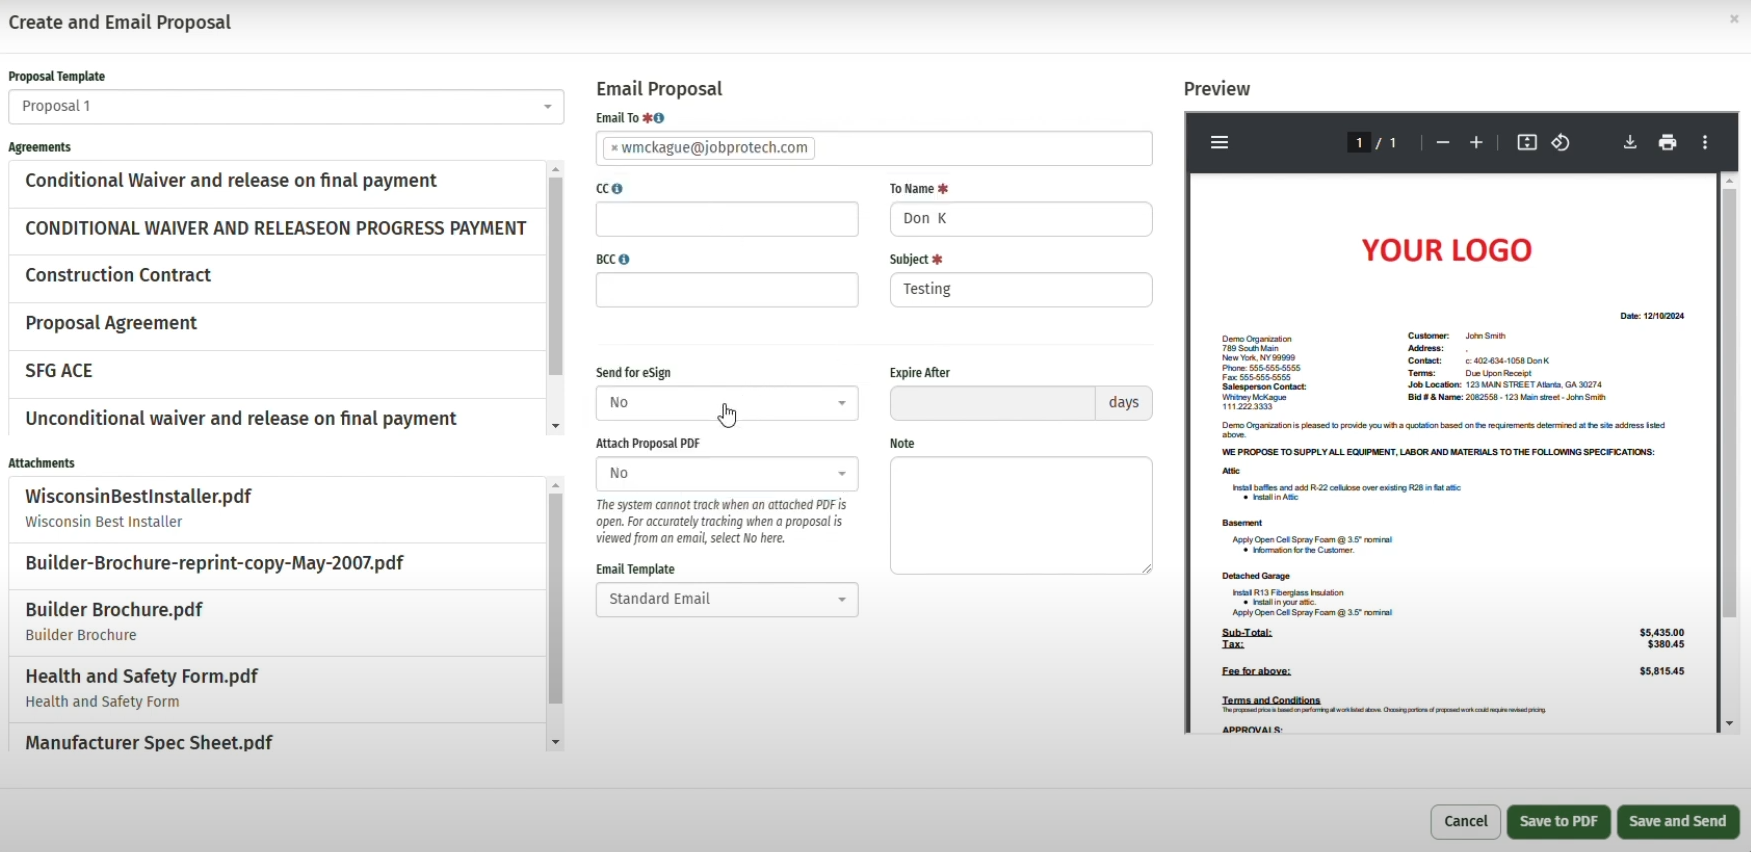This screenshot has width=1751, height=852.
Task: Click the fit to page icon
Action: coord(1527,143)
